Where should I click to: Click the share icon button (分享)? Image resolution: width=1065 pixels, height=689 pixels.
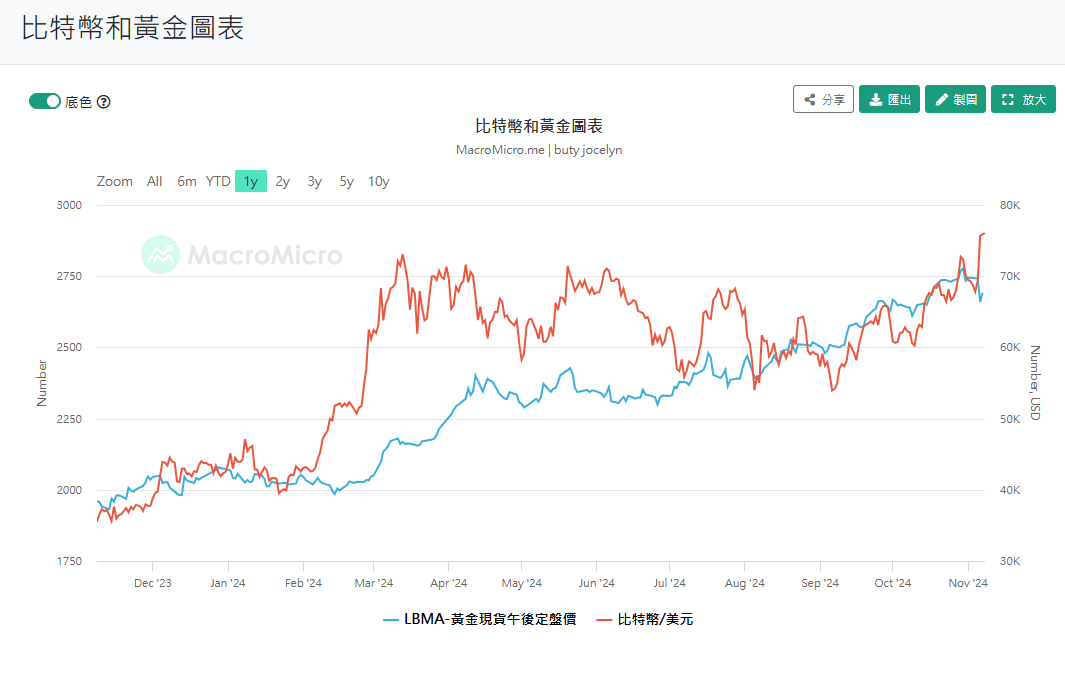click(823, 100)
